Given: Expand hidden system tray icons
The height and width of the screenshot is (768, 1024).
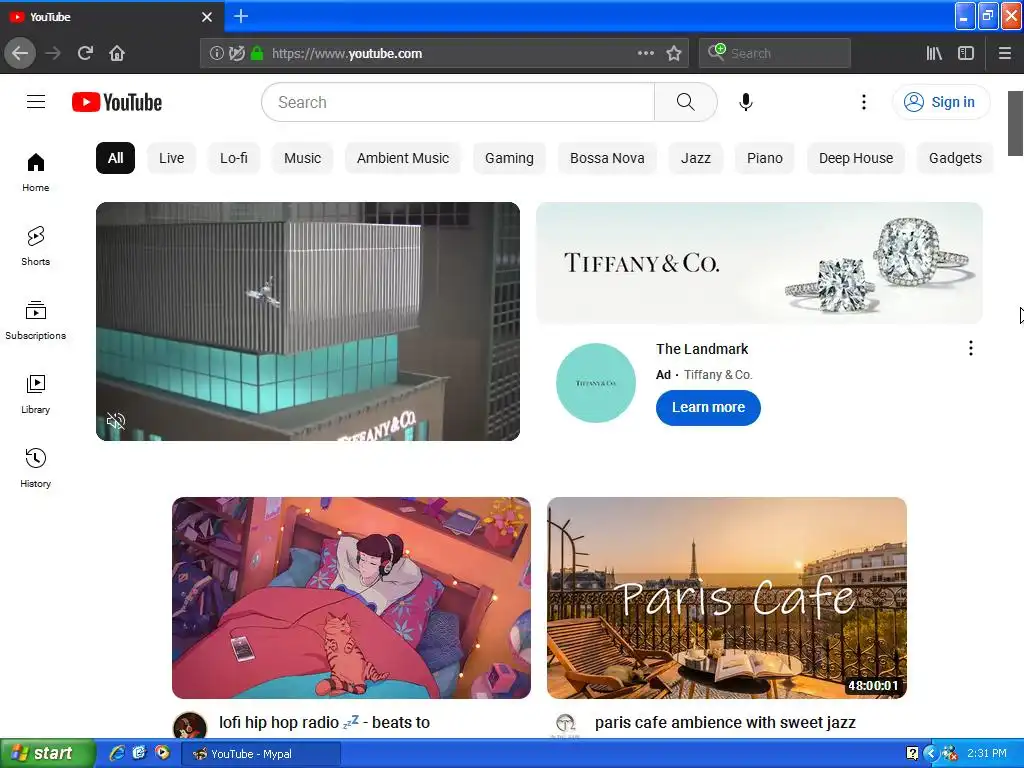Looking at the screenshot, I should pos(931,754).
